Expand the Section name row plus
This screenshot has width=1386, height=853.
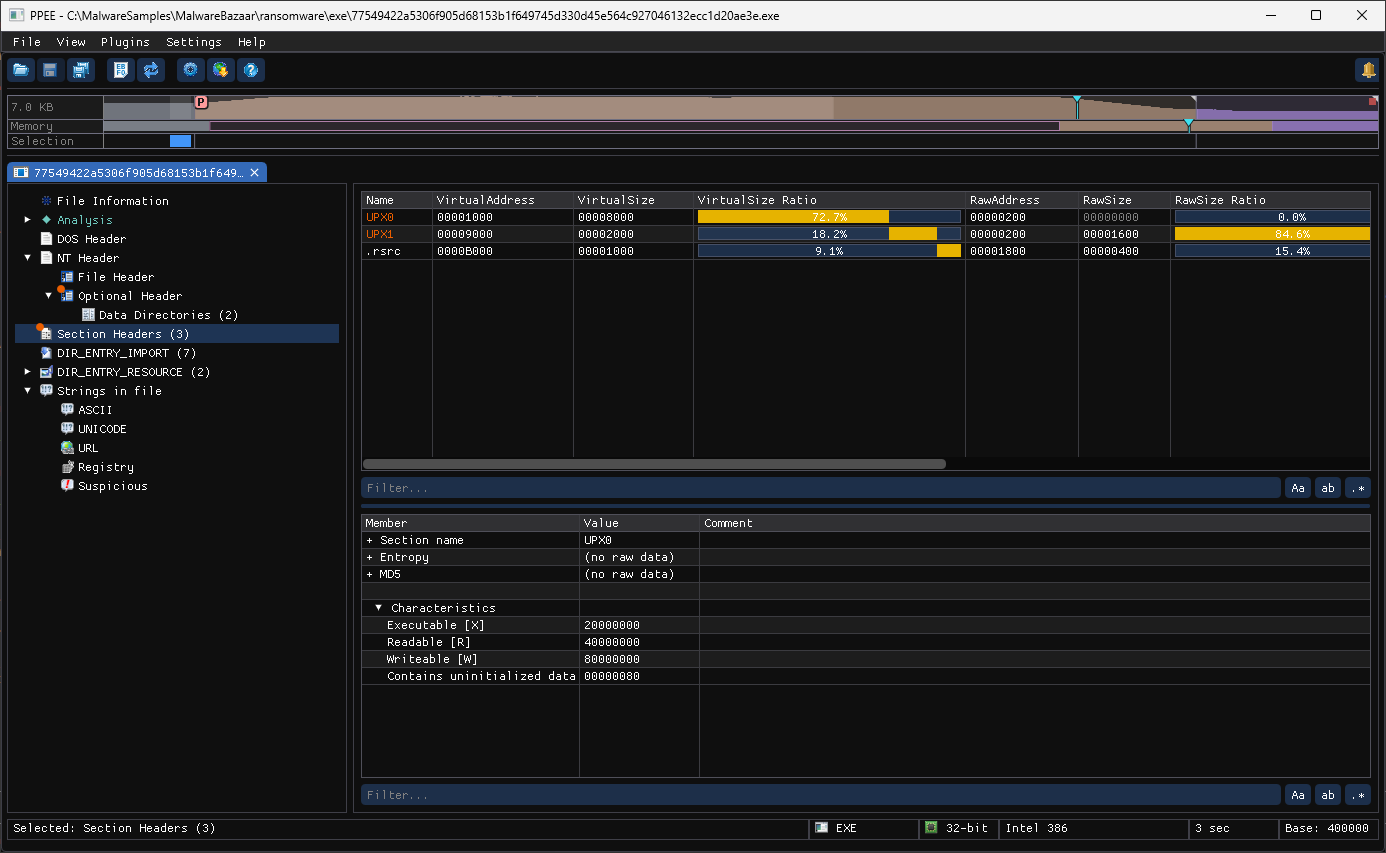[x=370, y=540]
